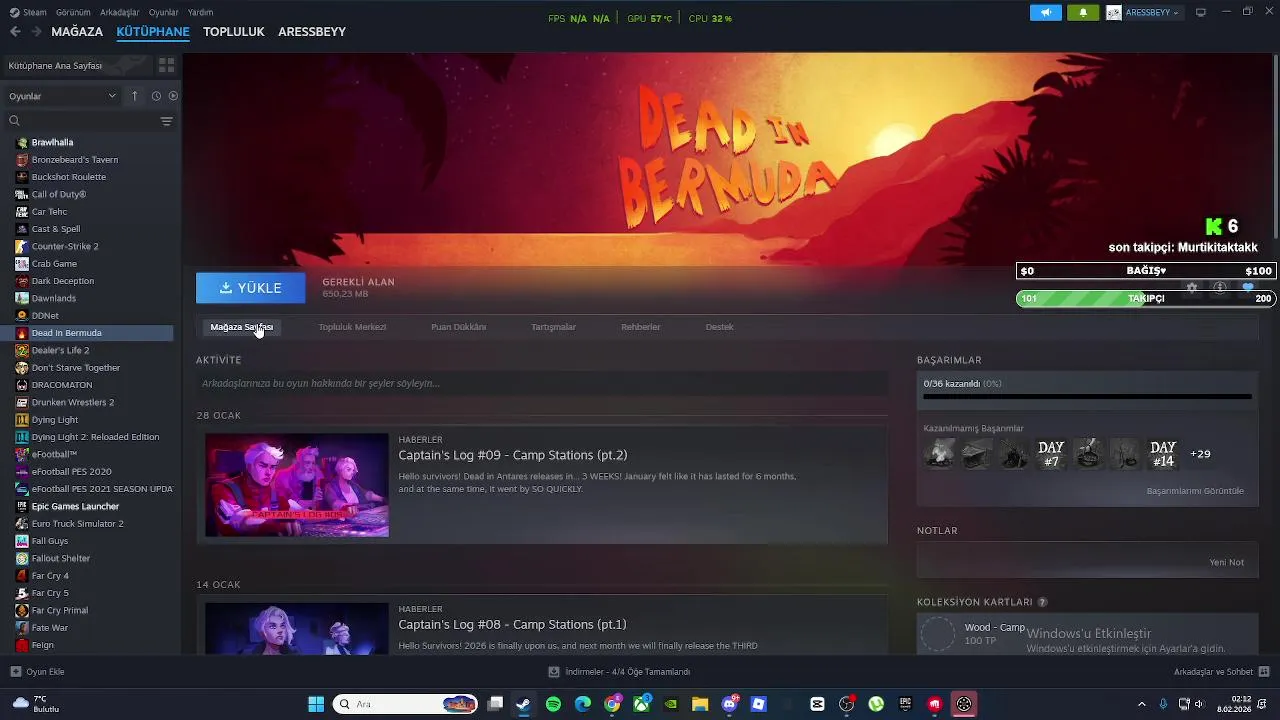Viewport: 1280px width, 720px height.
Task: Switch to the TOPLULUK tab
Action: coord(234,32)
